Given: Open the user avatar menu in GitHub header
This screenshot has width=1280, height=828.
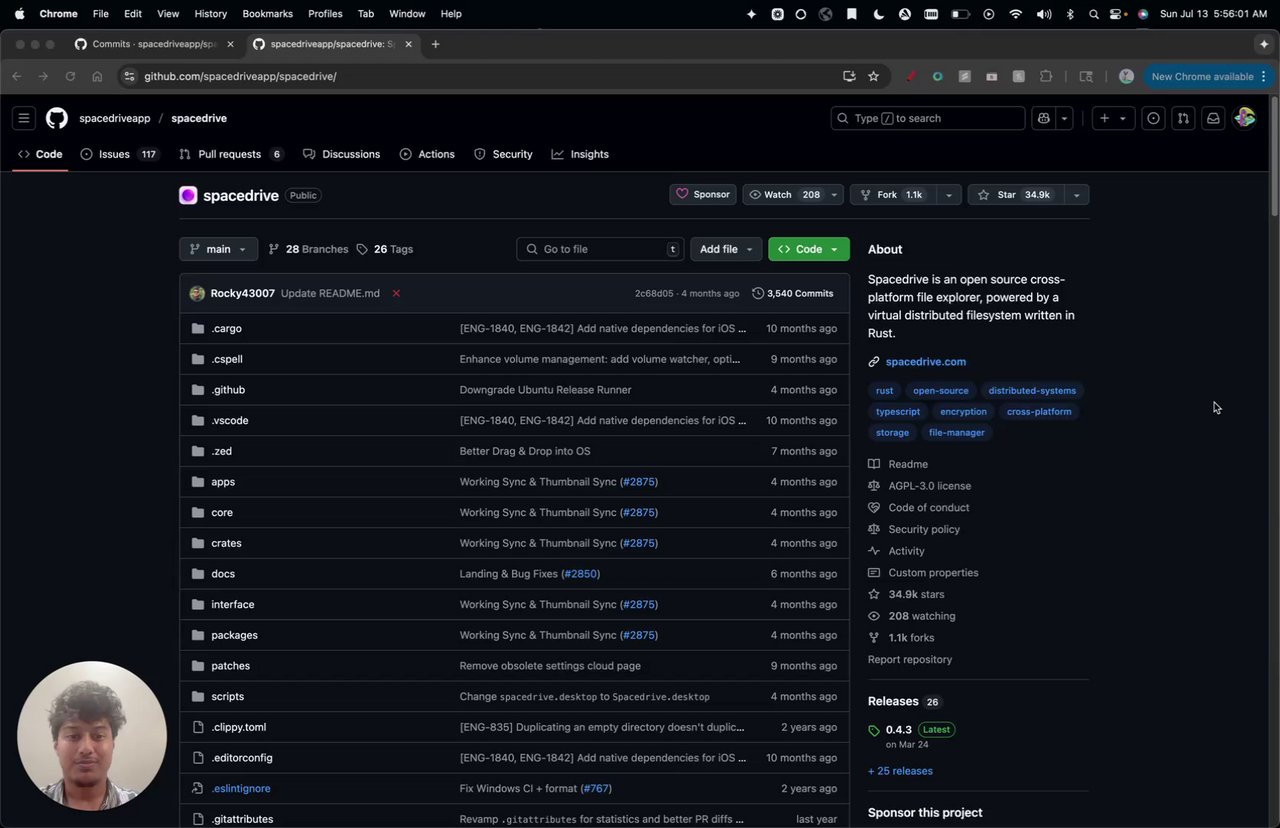Looking at the screenshot, I should (x=1245, y=118).
